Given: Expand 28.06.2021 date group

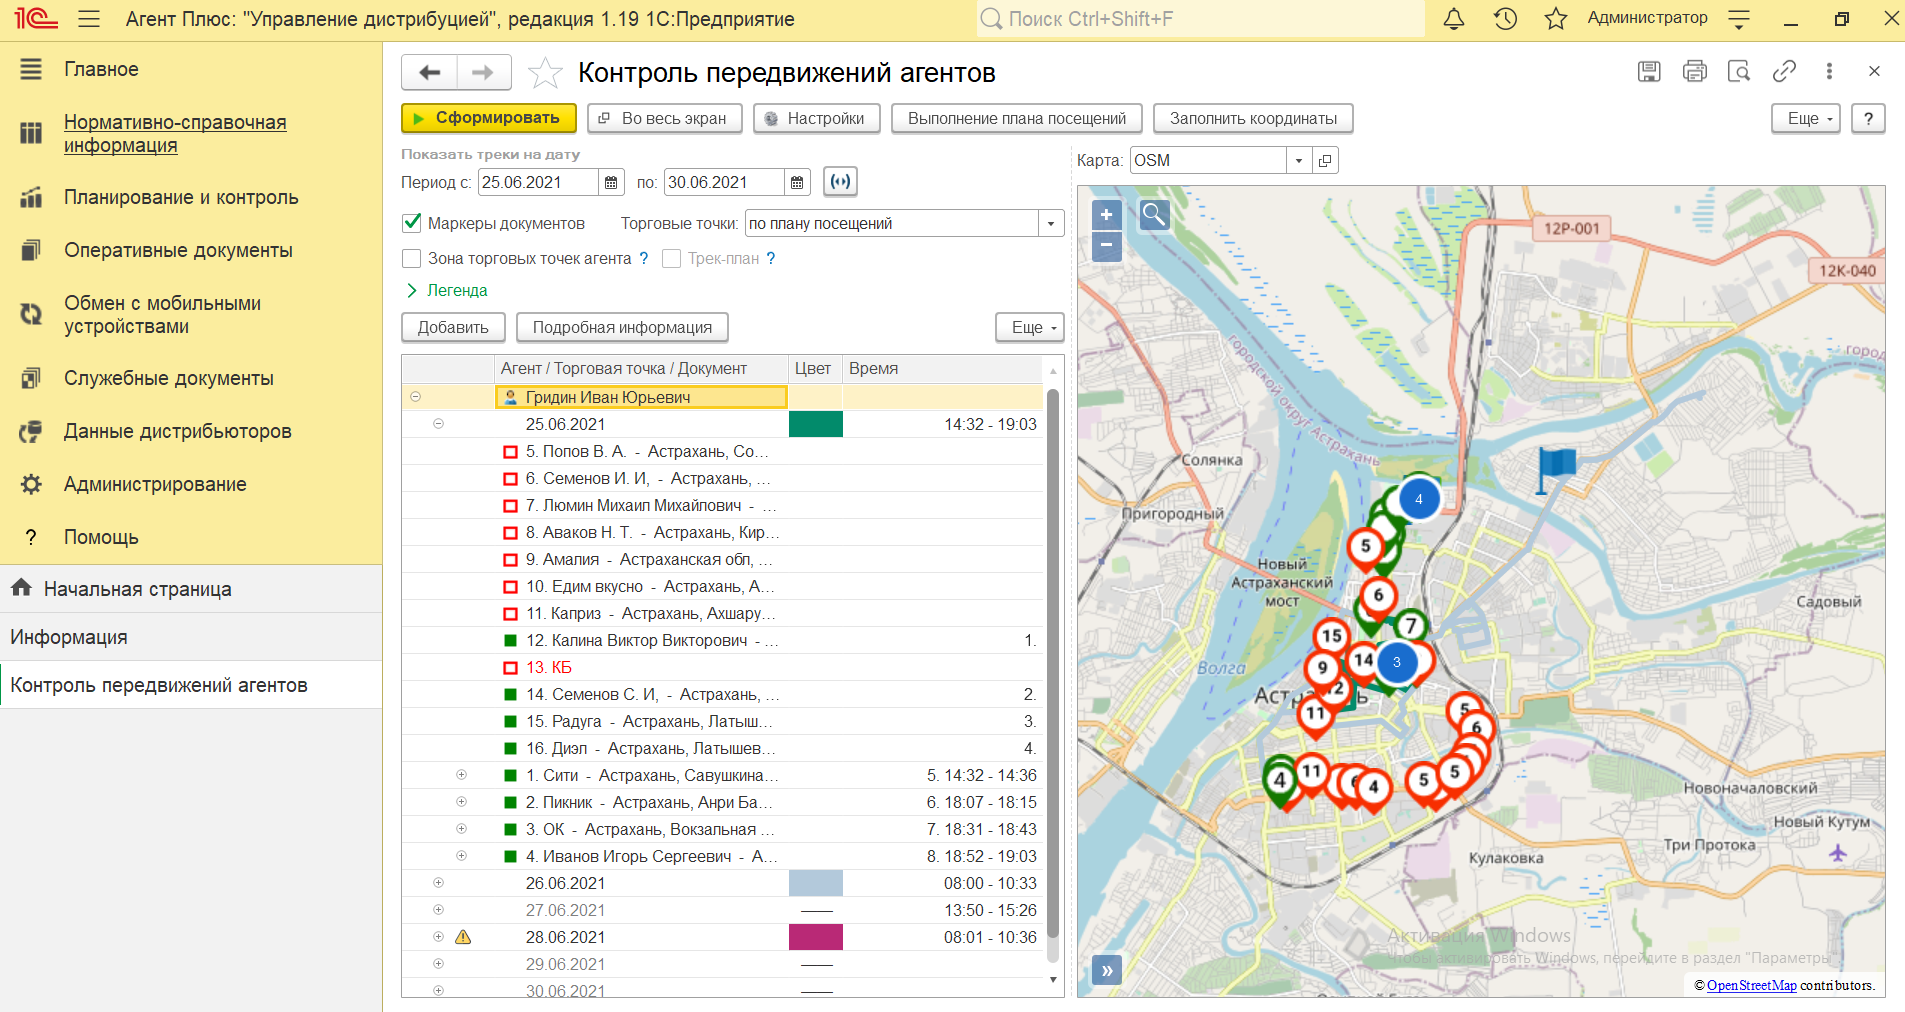Looking at the screenshot, I should click(438, 937).
